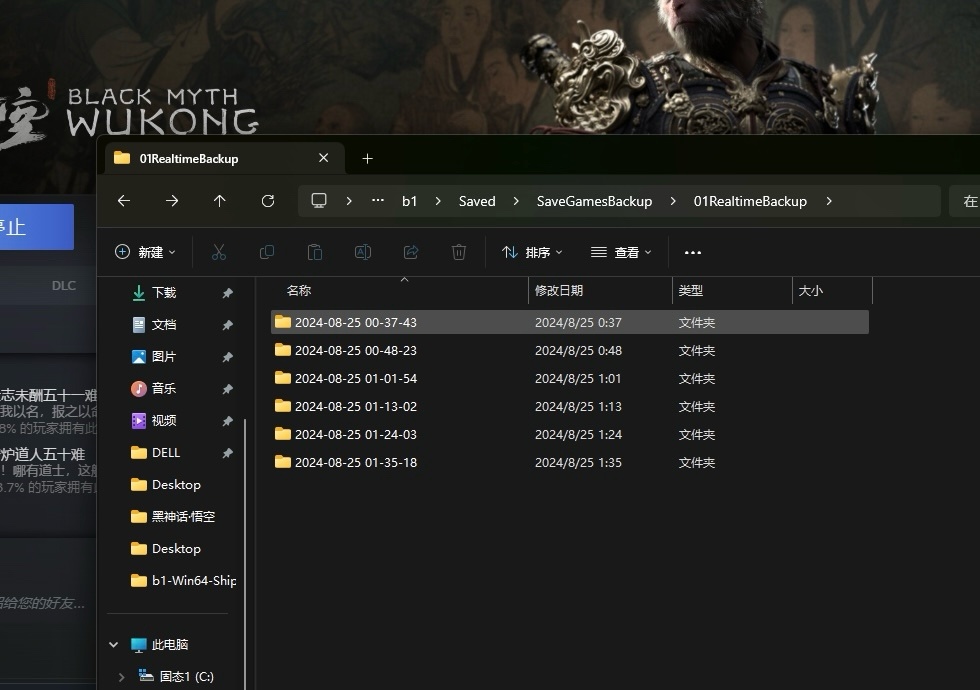Click the blue stop button in Steam window
The image size is (980, 690).
click(x=37, y=227)
